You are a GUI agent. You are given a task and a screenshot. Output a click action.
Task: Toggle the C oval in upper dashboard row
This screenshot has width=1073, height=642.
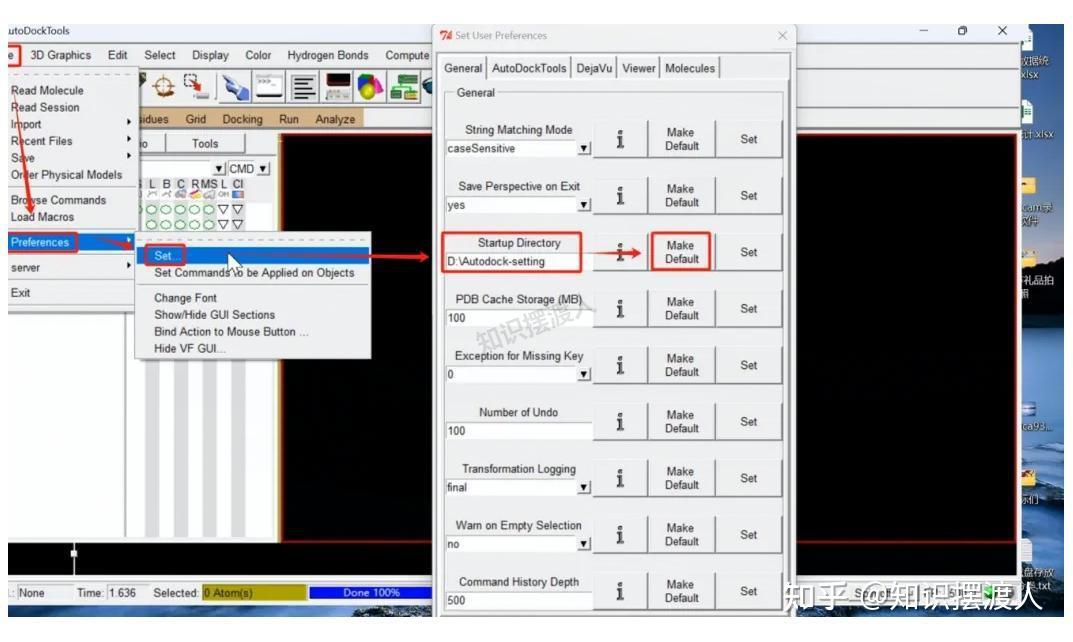click(x=181, y=209)
